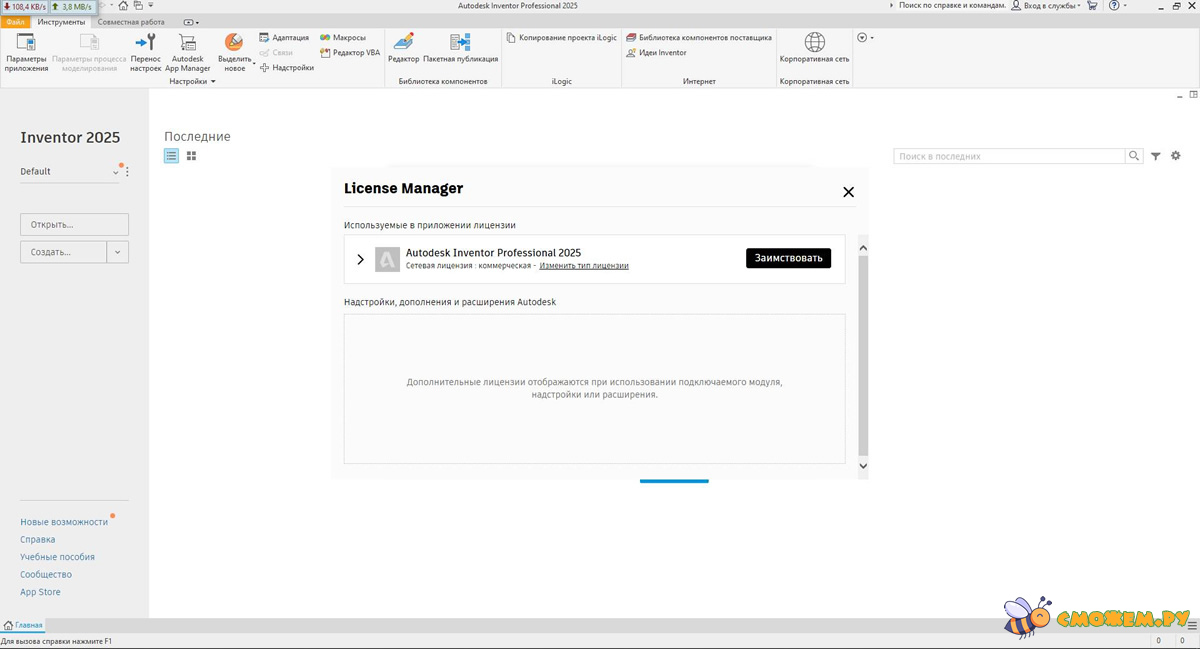This screenshot has width=1200, height=649.
Task: Open the App Store link
Action: [x=41, y=592]
